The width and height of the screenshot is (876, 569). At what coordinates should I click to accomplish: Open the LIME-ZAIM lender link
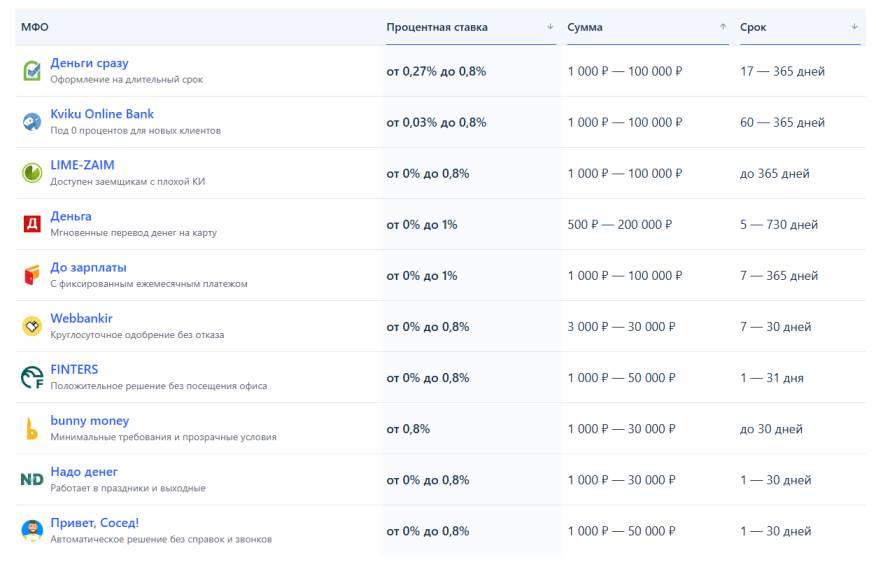(82, 165)
